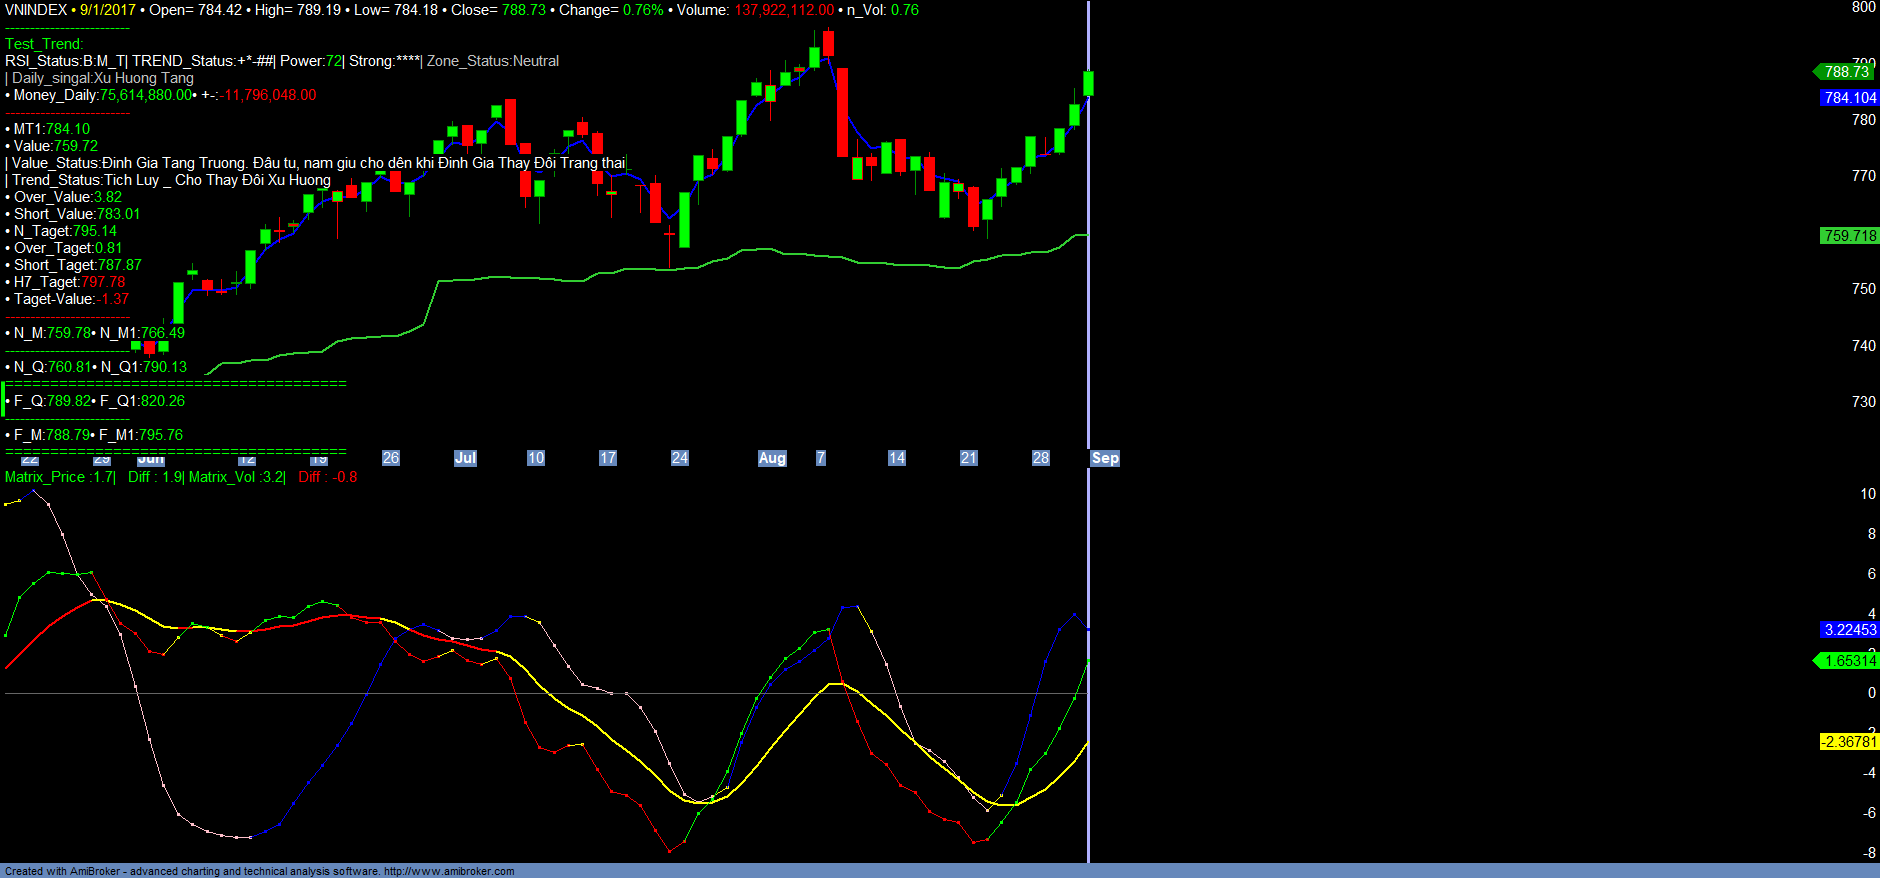Click the Jul month label on date axis
1880x878 pixels.
tap(465, 458)
